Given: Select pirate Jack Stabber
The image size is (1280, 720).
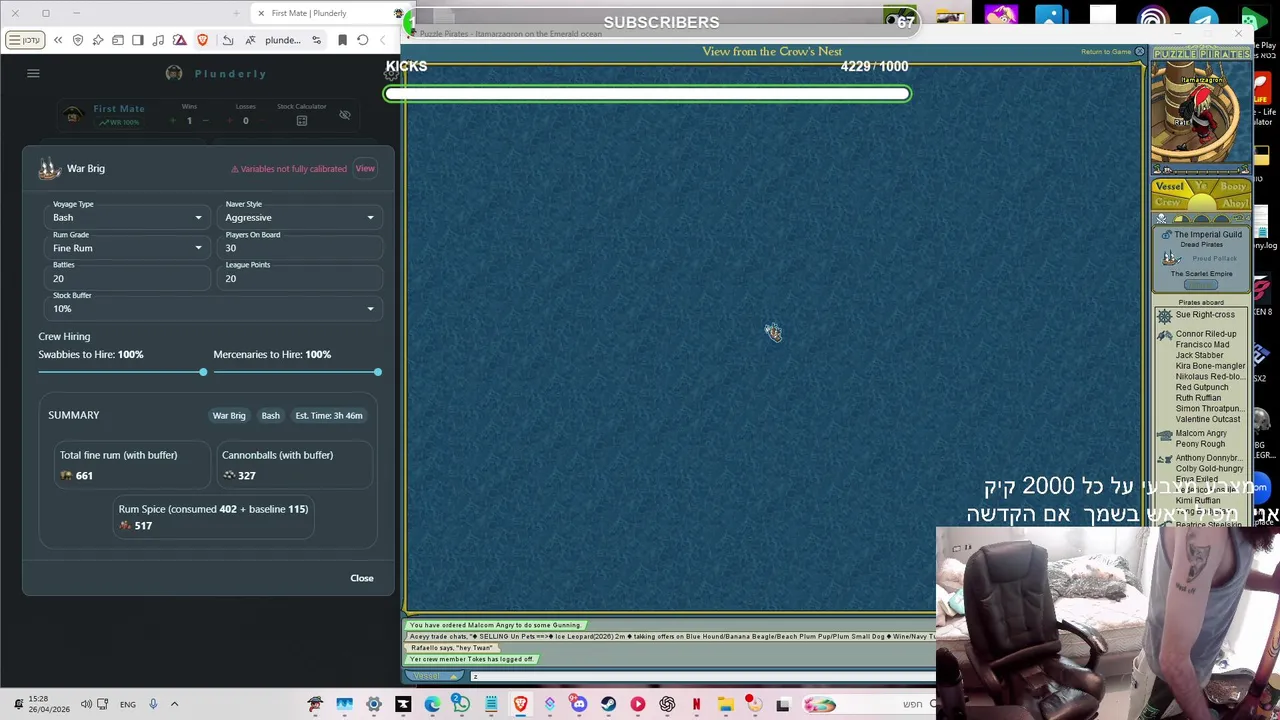Looking at the screenshot, I should point(1199,355).
